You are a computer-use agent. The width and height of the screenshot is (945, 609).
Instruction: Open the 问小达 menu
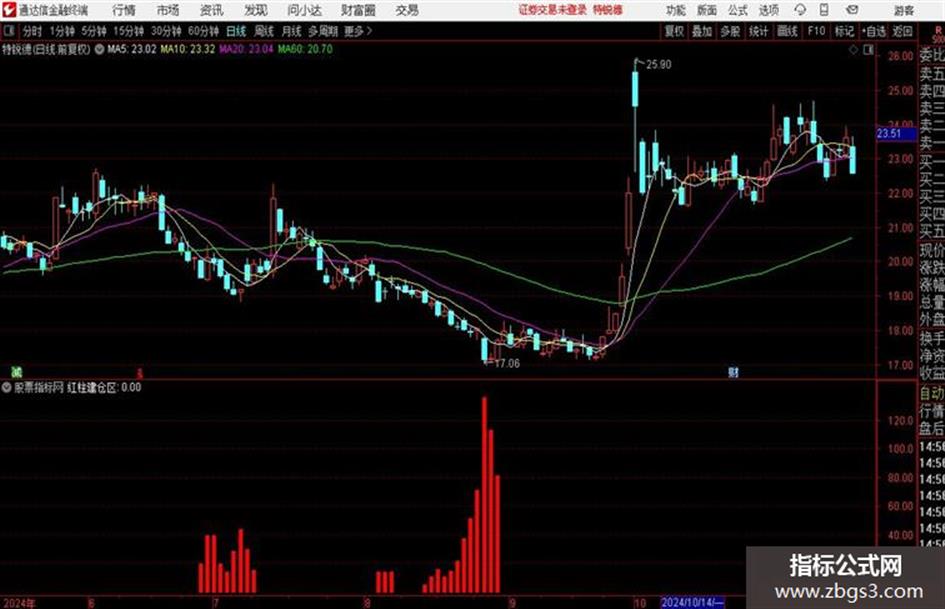[304, 10]
